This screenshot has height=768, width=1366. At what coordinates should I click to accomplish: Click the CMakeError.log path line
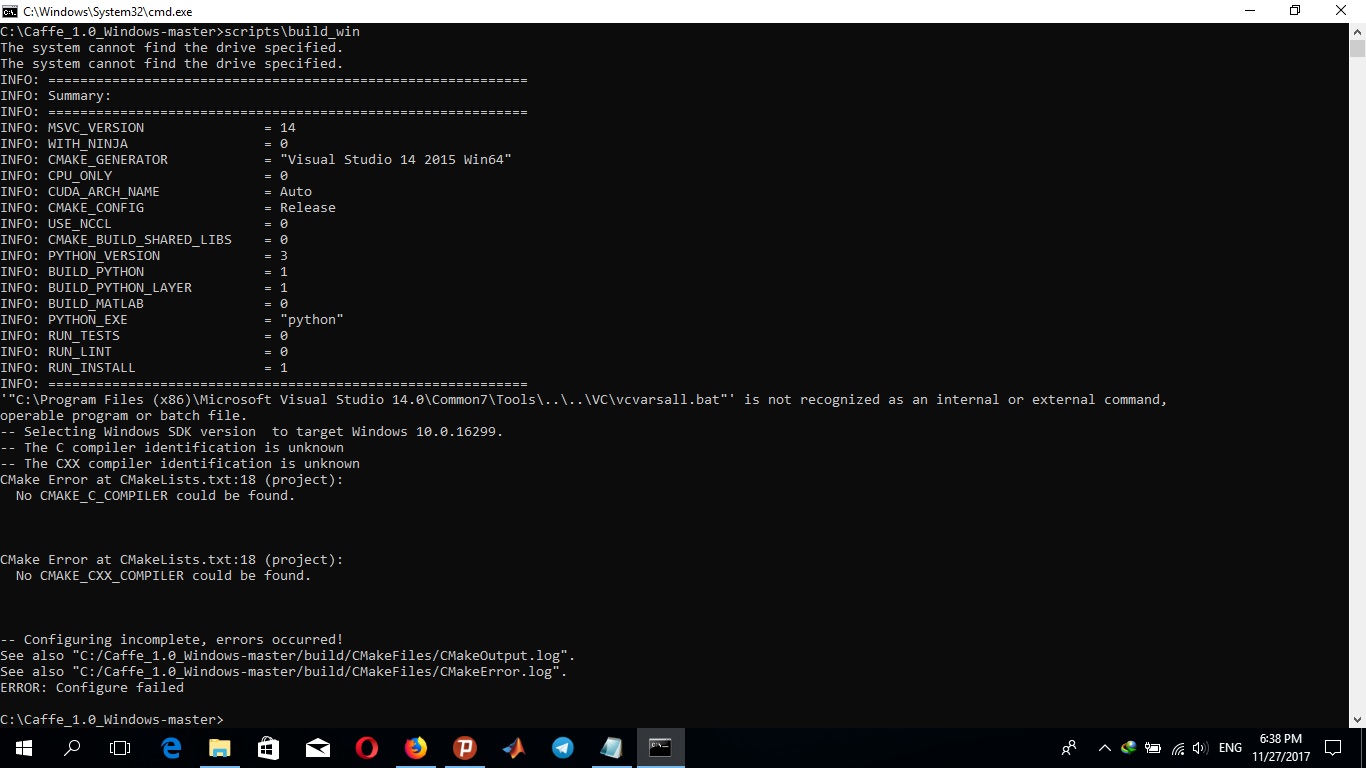pos(284,672)
